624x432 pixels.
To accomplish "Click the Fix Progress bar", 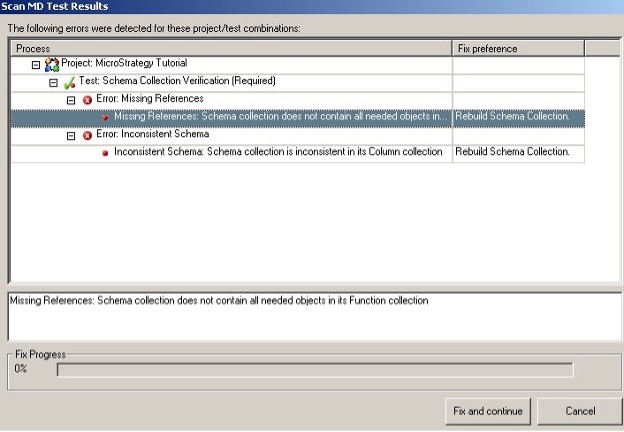I will point(314,370).
